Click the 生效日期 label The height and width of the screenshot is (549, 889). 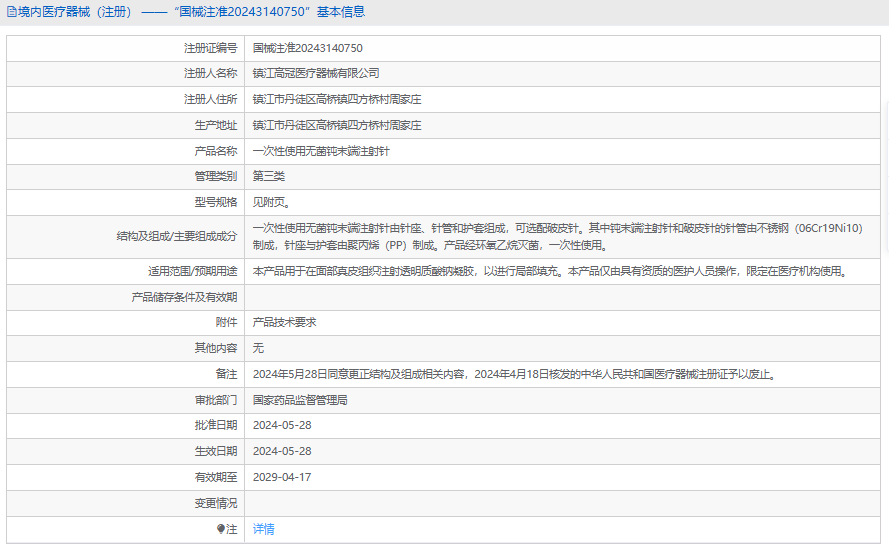[x=216, y=451]
